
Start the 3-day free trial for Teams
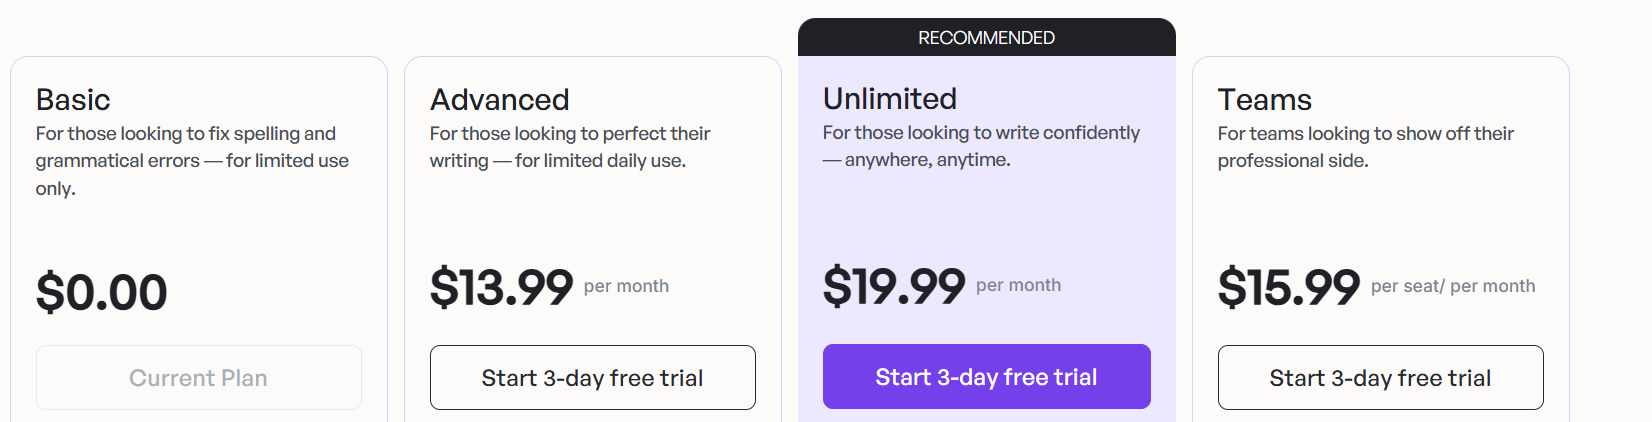point(1381,378)
